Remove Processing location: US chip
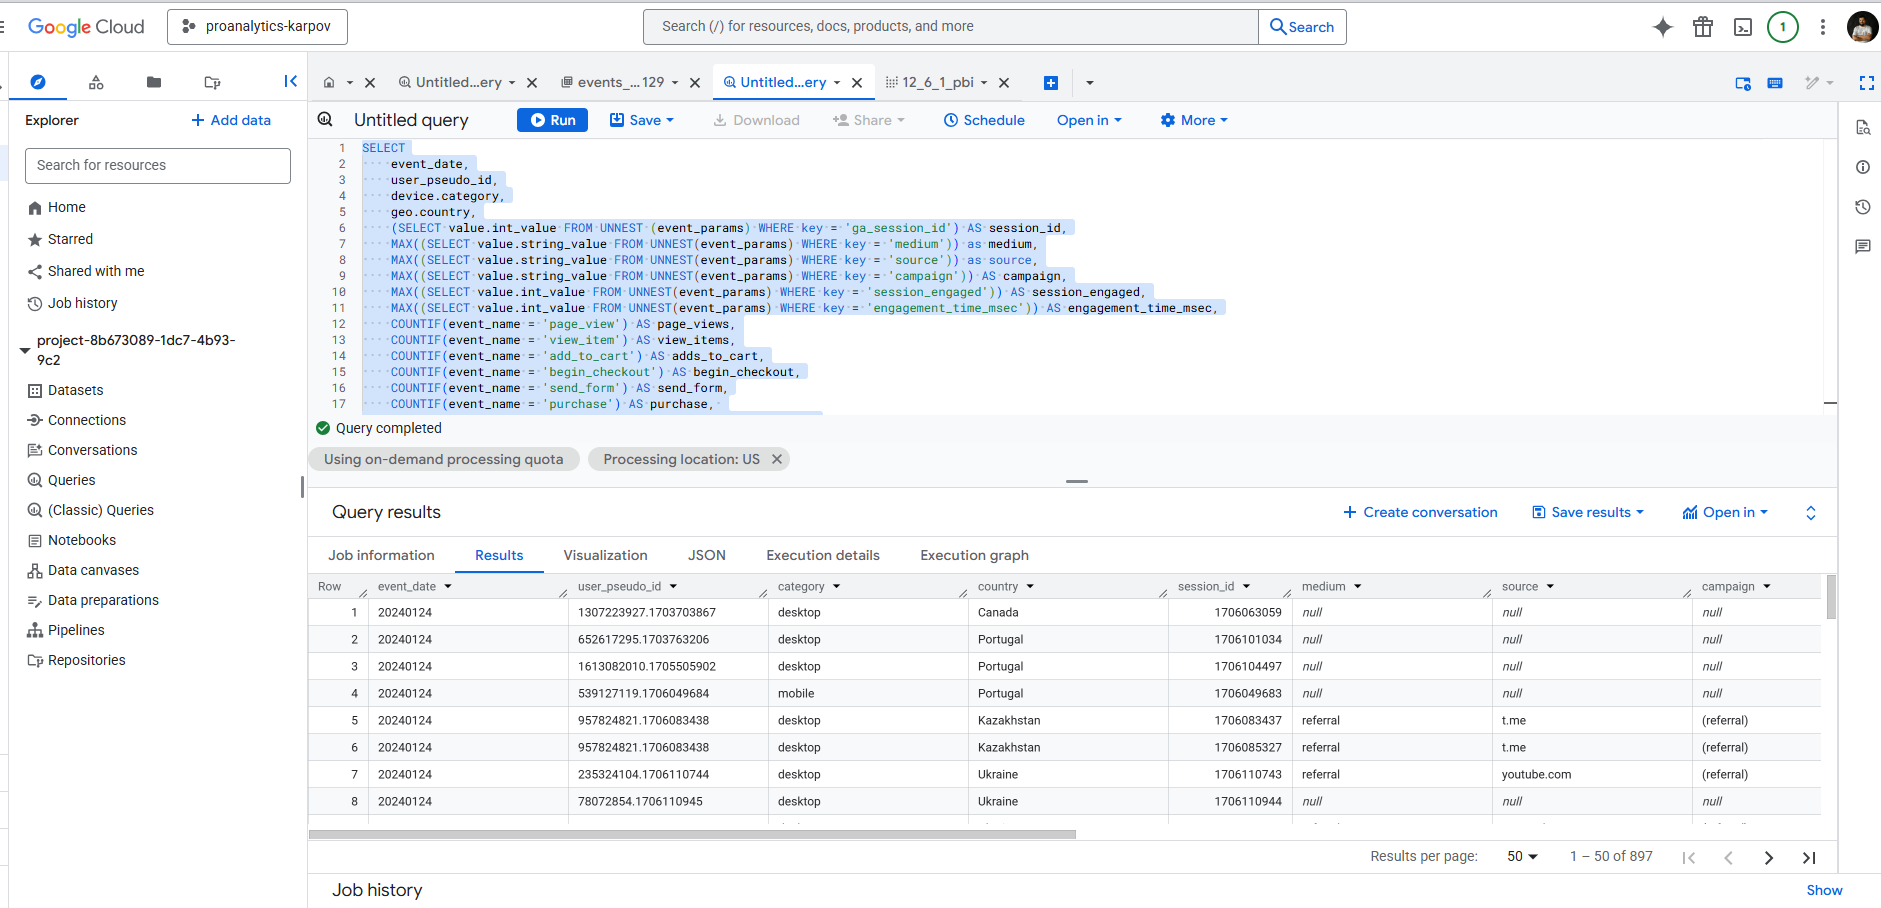Screen dimensions: 1881x908 [776, 459]
